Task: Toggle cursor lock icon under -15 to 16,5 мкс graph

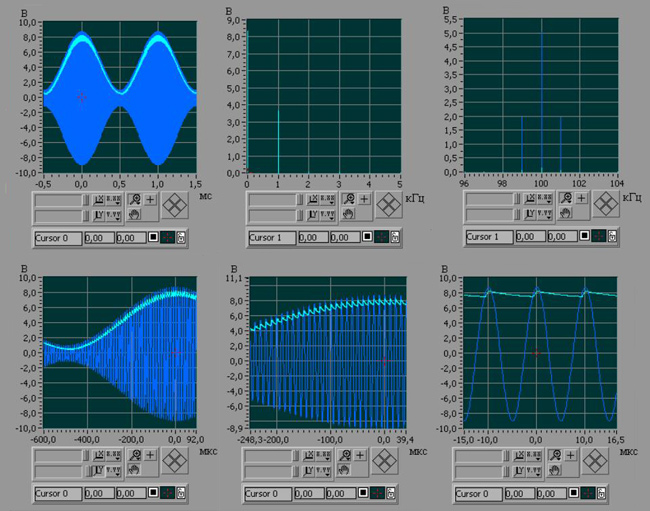Action: pos(601,493)
